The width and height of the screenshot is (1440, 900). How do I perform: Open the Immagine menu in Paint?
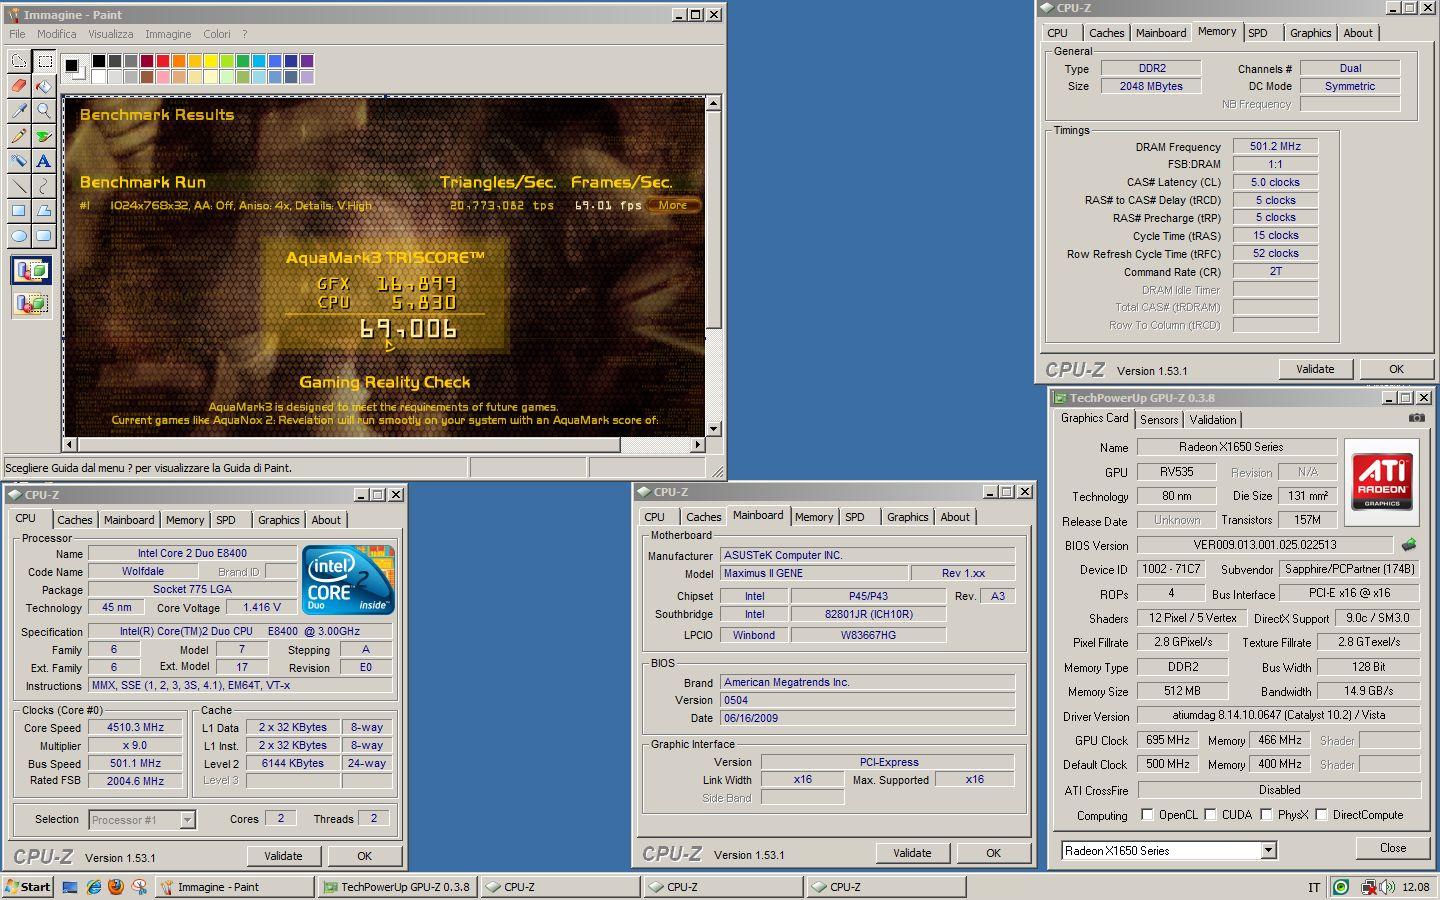(x=168, y=34)
